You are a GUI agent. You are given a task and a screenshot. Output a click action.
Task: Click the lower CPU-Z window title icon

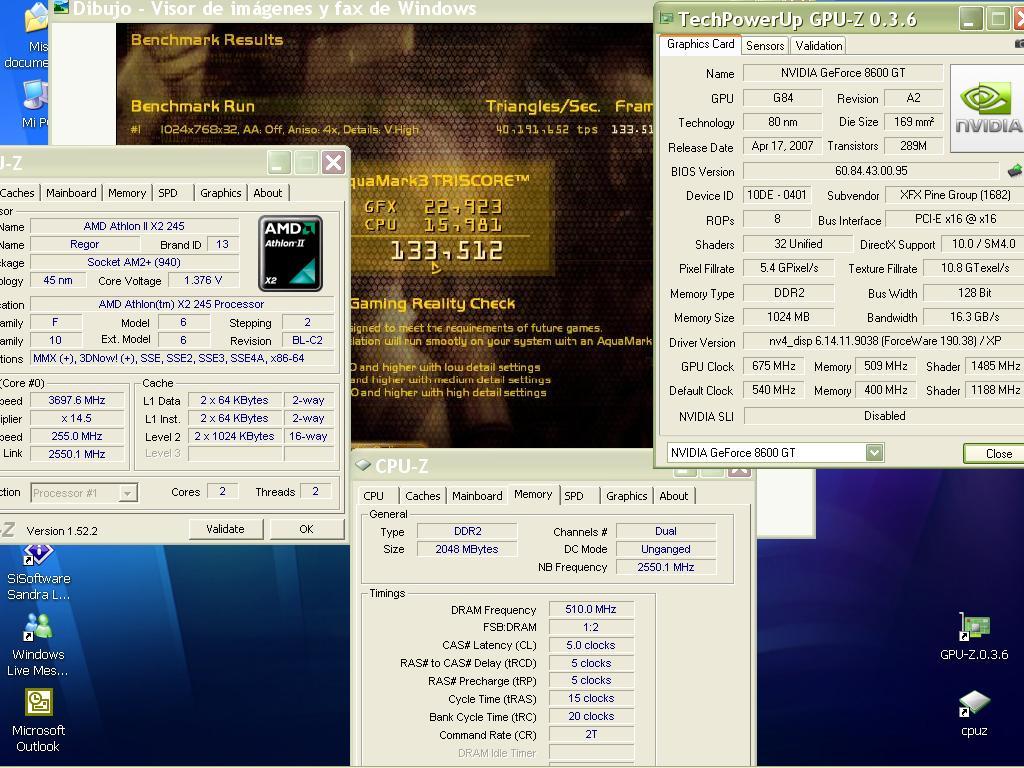(x=362, y=465)
